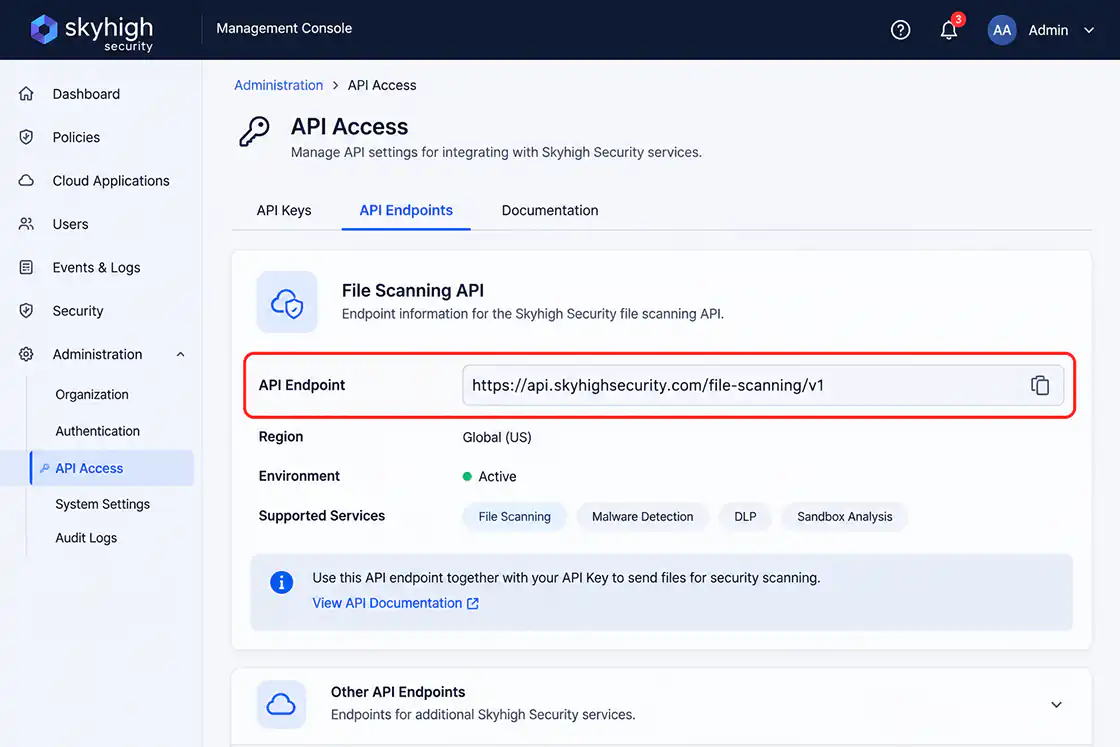Viewport: 1120px width, 747px height.
Task: Click the Events & Logs list icon
Action: pos(26,268)
